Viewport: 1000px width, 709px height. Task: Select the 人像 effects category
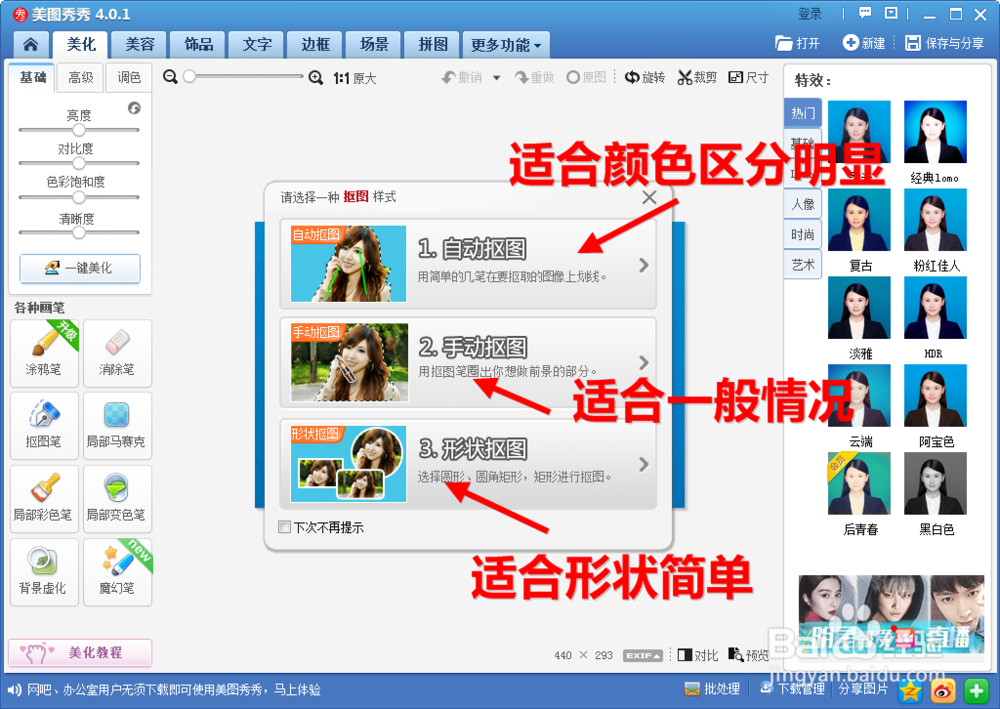(x=803, y=204)
